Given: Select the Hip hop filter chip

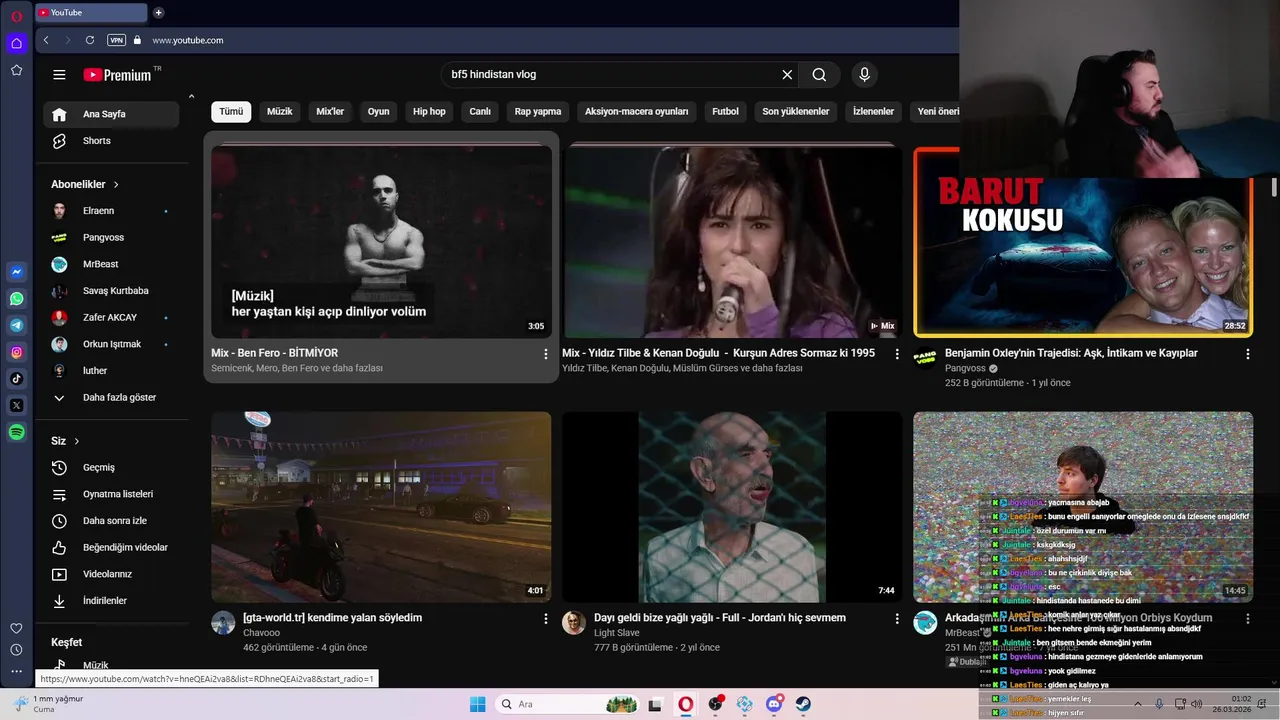Looking at the screenshot, I should click(429, 112).
